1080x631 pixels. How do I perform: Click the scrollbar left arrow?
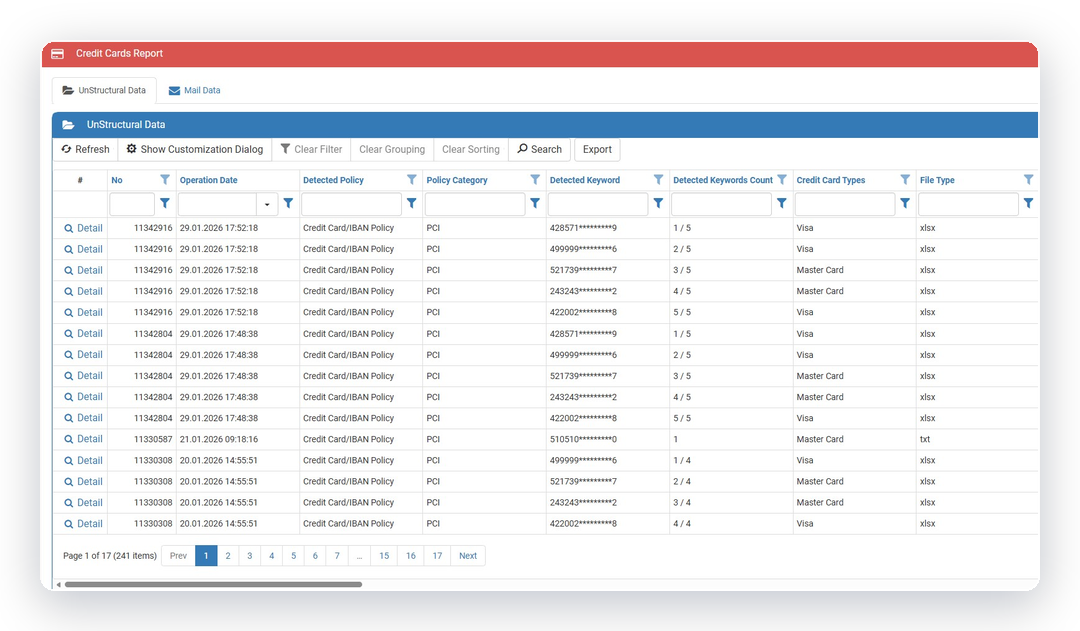coord(59,584)
